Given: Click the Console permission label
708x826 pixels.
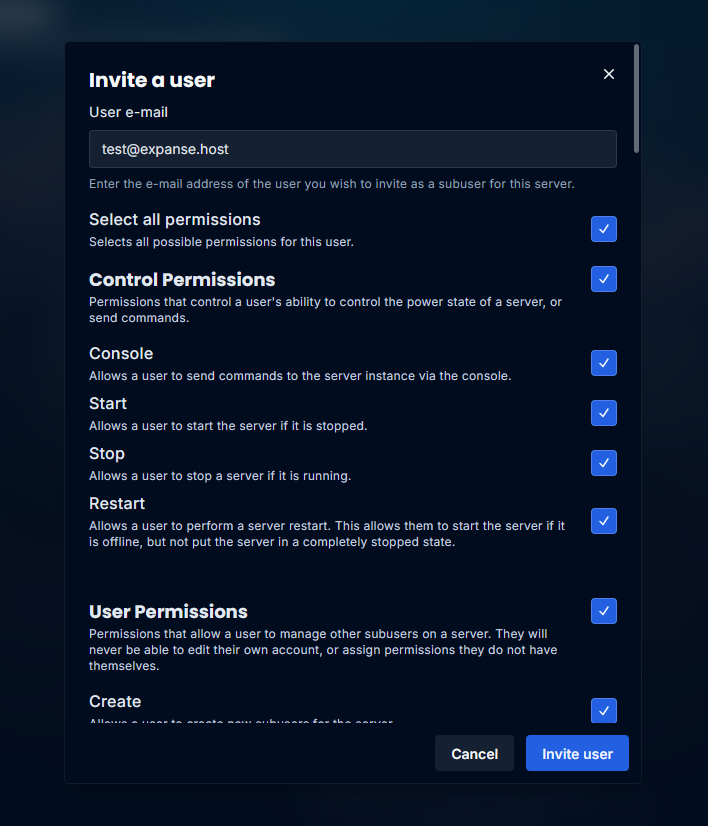Looking at the screenshot, I should (121, 353).
